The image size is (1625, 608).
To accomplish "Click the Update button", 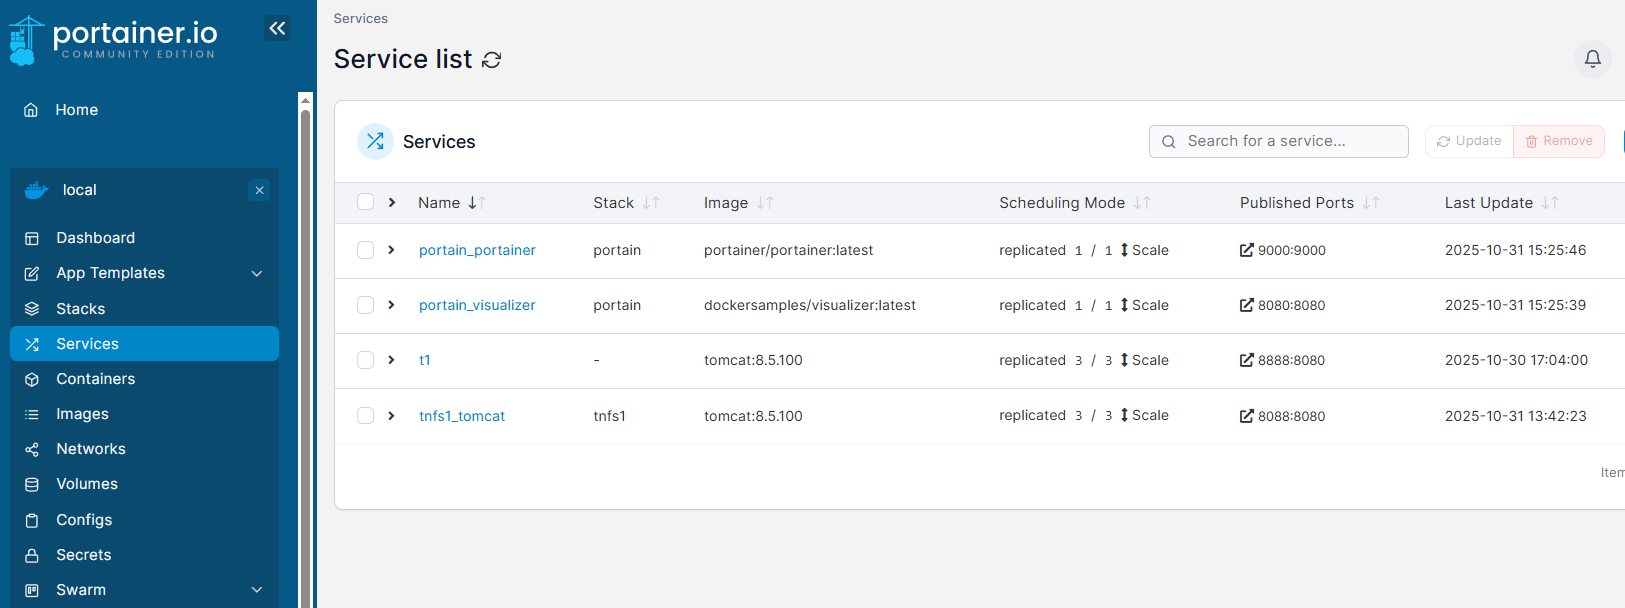I will tap(1469, 141).
